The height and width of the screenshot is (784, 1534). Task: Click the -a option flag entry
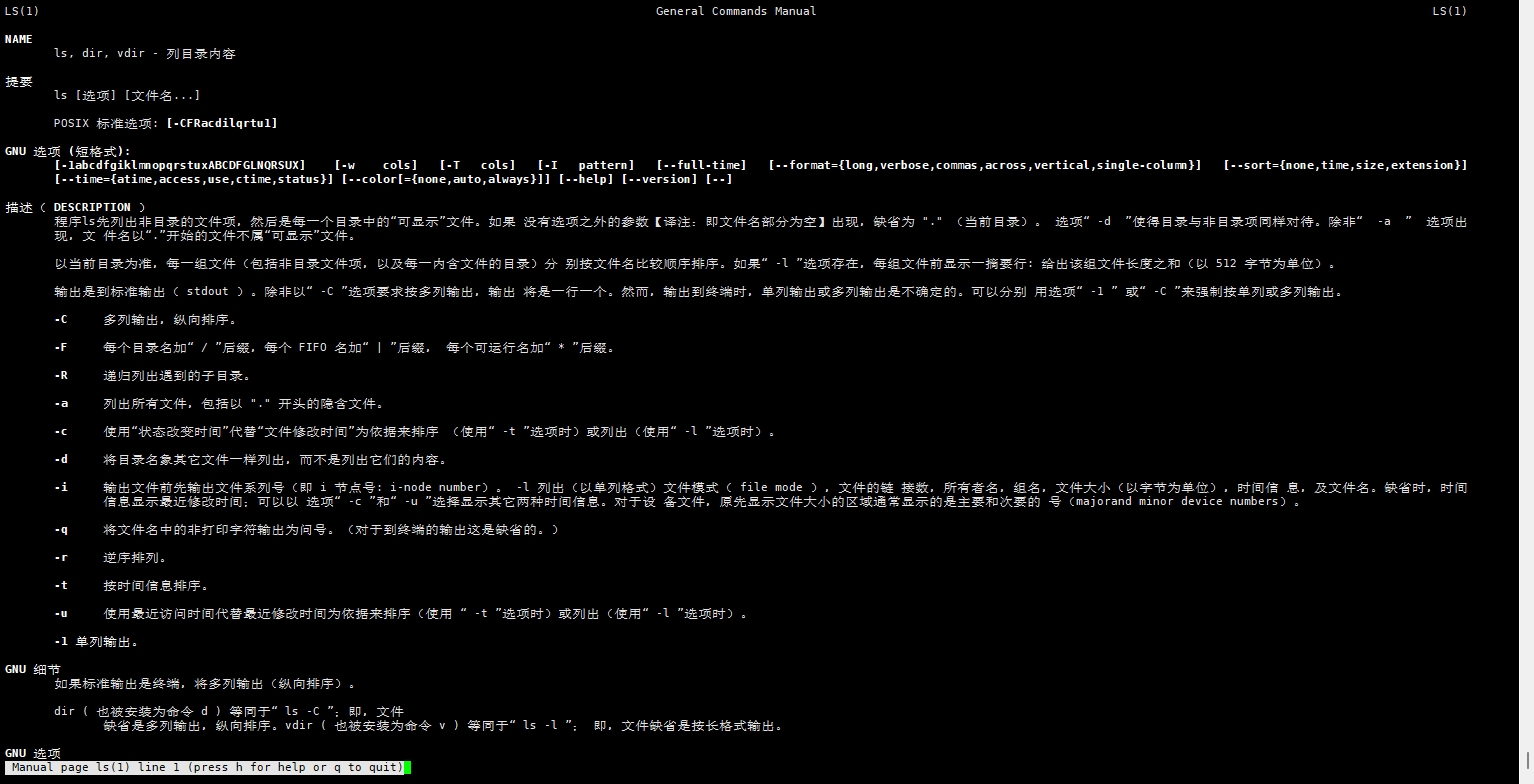(x=61, y=404)
